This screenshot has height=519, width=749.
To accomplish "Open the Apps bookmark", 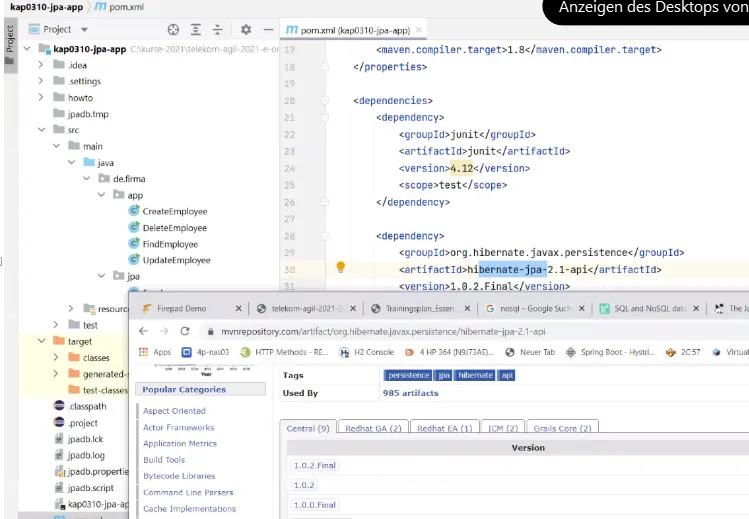I will pos(155,352).
